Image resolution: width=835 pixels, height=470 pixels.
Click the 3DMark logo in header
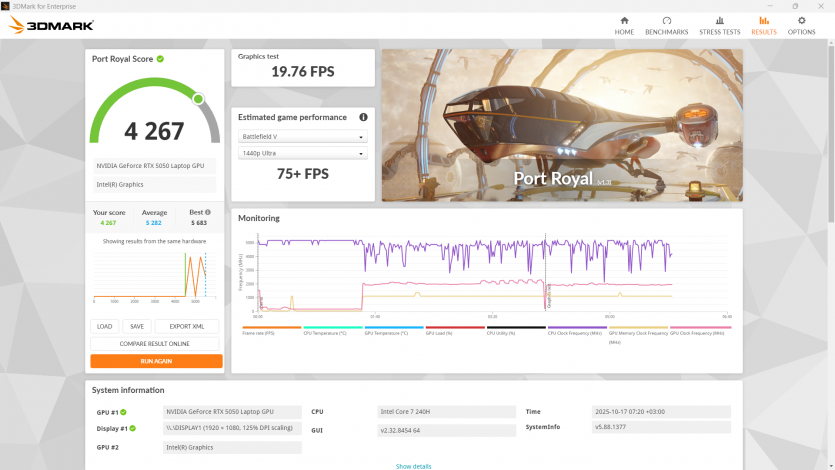pyautogui.click(x=51, y=25)
